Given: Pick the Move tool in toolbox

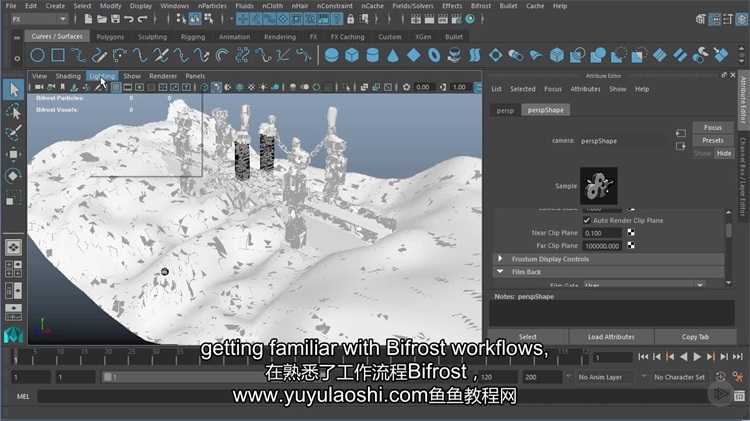Looking at the screenshot, I should coord(13,154).
